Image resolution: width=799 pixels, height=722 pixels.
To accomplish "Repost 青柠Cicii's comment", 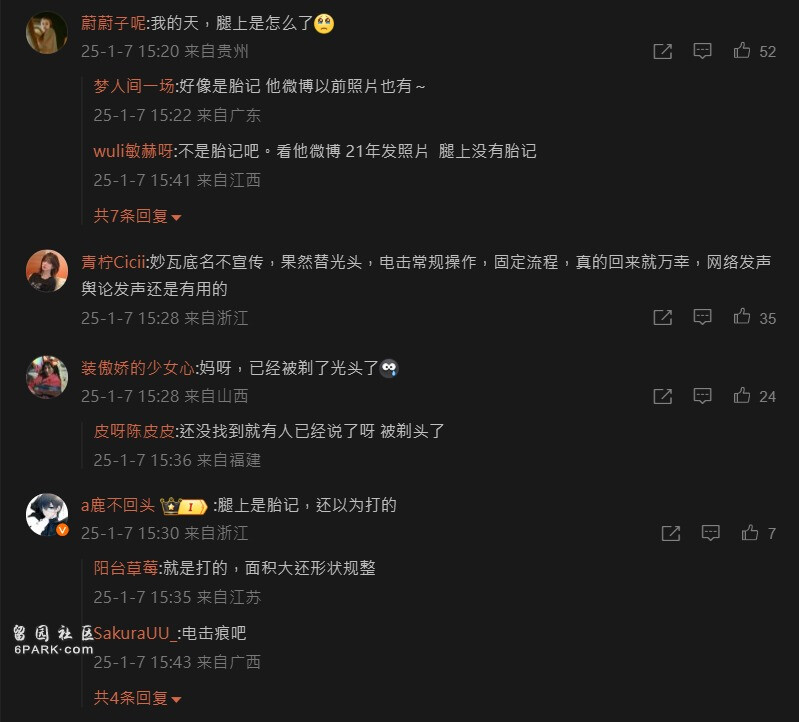I will 662,317.
